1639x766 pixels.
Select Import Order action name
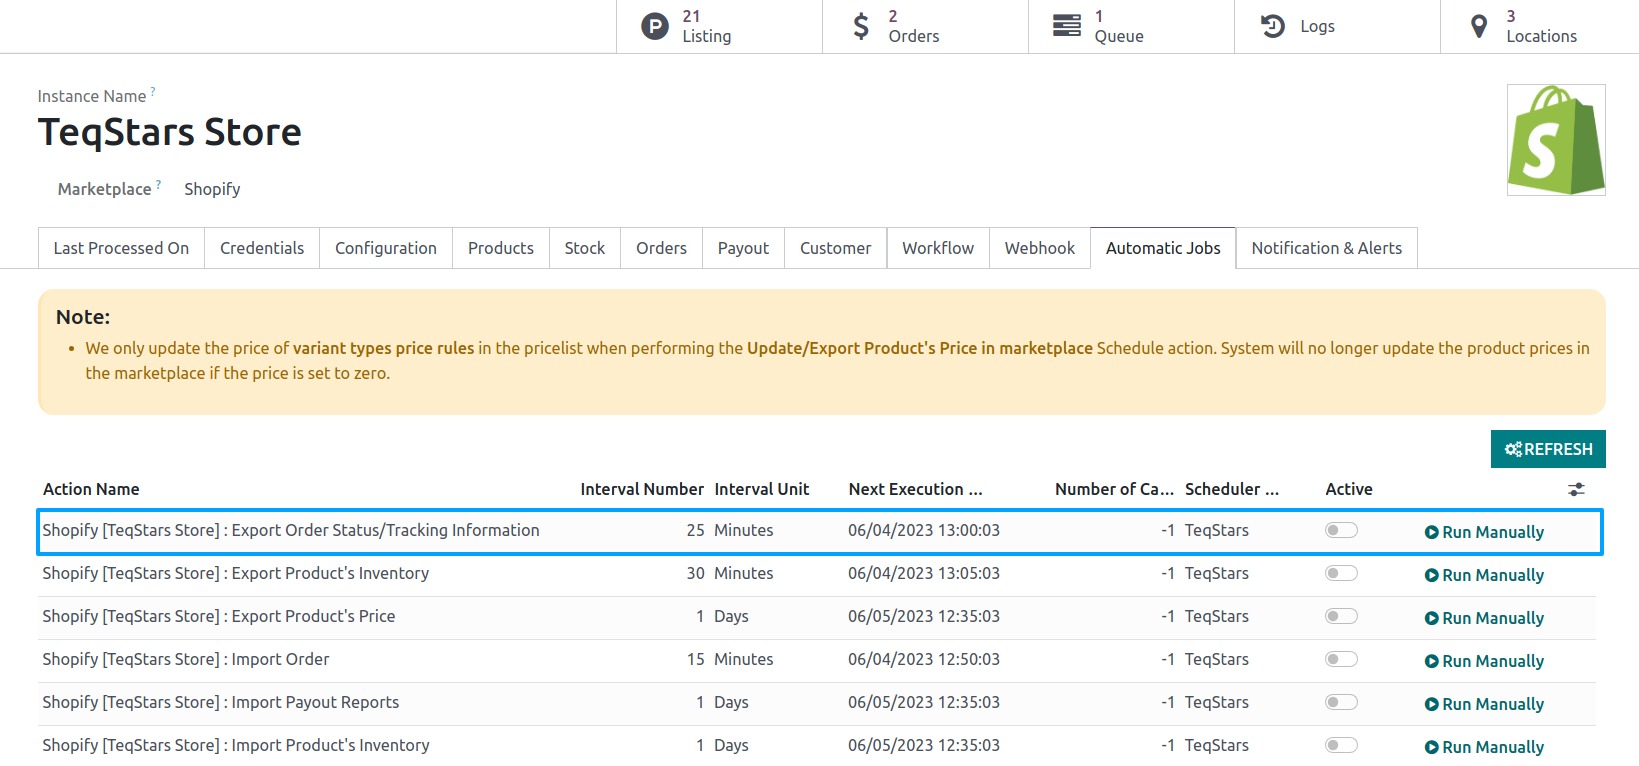click(186, 659)
